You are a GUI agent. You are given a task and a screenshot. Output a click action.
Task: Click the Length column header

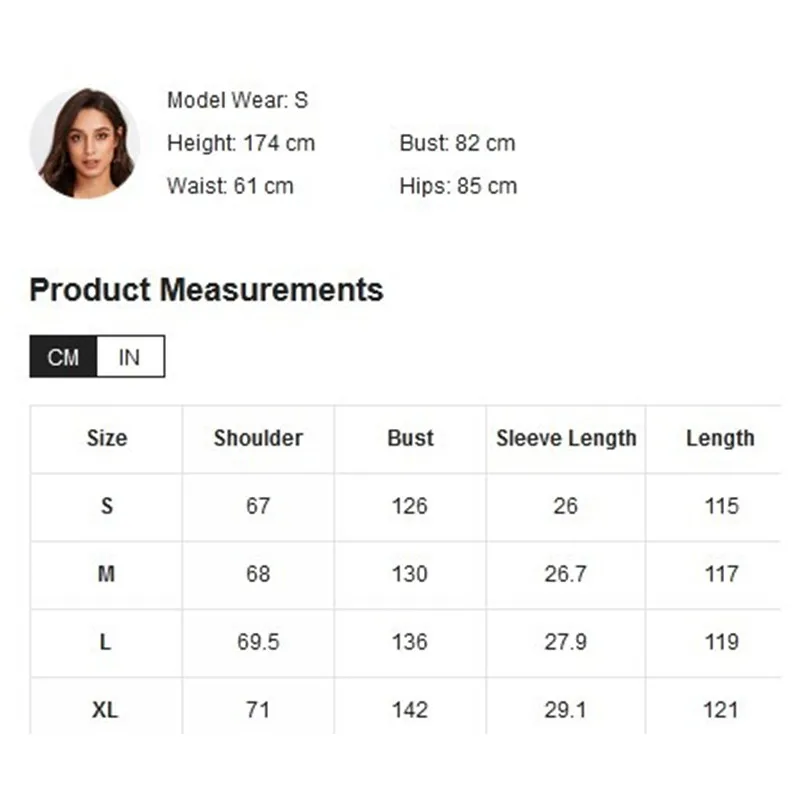coord(720,438)
